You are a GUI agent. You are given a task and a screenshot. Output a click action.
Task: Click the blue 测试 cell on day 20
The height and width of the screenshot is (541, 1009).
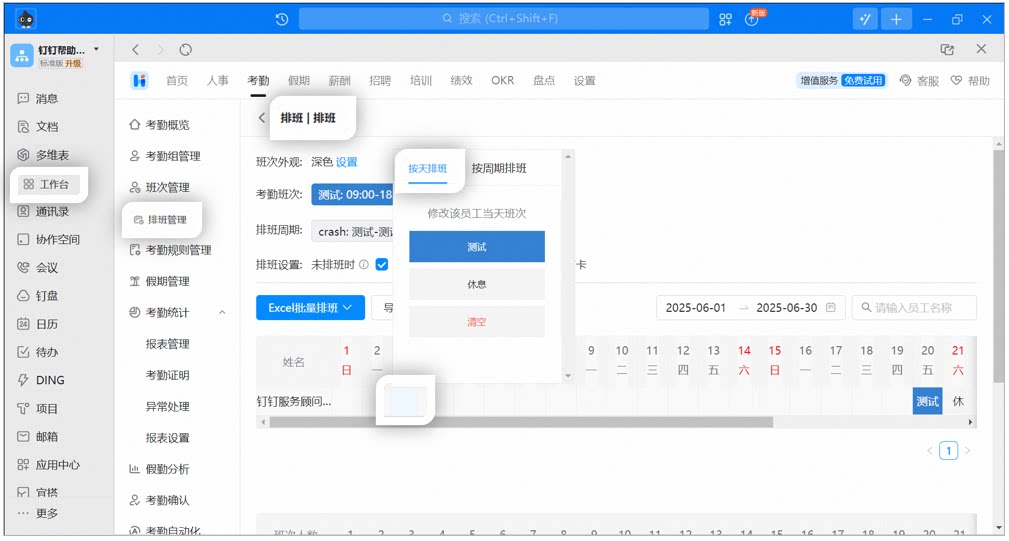click(x=927, y=401)
